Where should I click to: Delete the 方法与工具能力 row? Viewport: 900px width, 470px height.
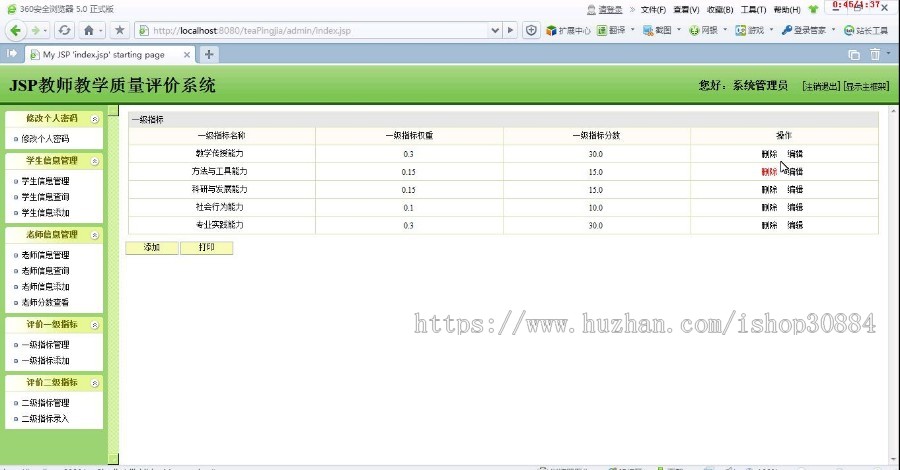(769, 172)
